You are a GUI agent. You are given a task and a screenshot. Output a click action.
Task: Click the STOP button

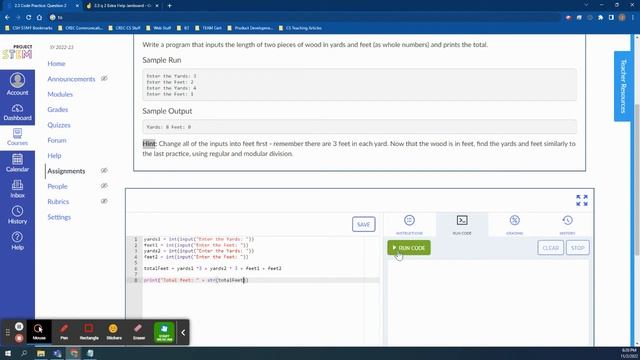tap(578, 248)
